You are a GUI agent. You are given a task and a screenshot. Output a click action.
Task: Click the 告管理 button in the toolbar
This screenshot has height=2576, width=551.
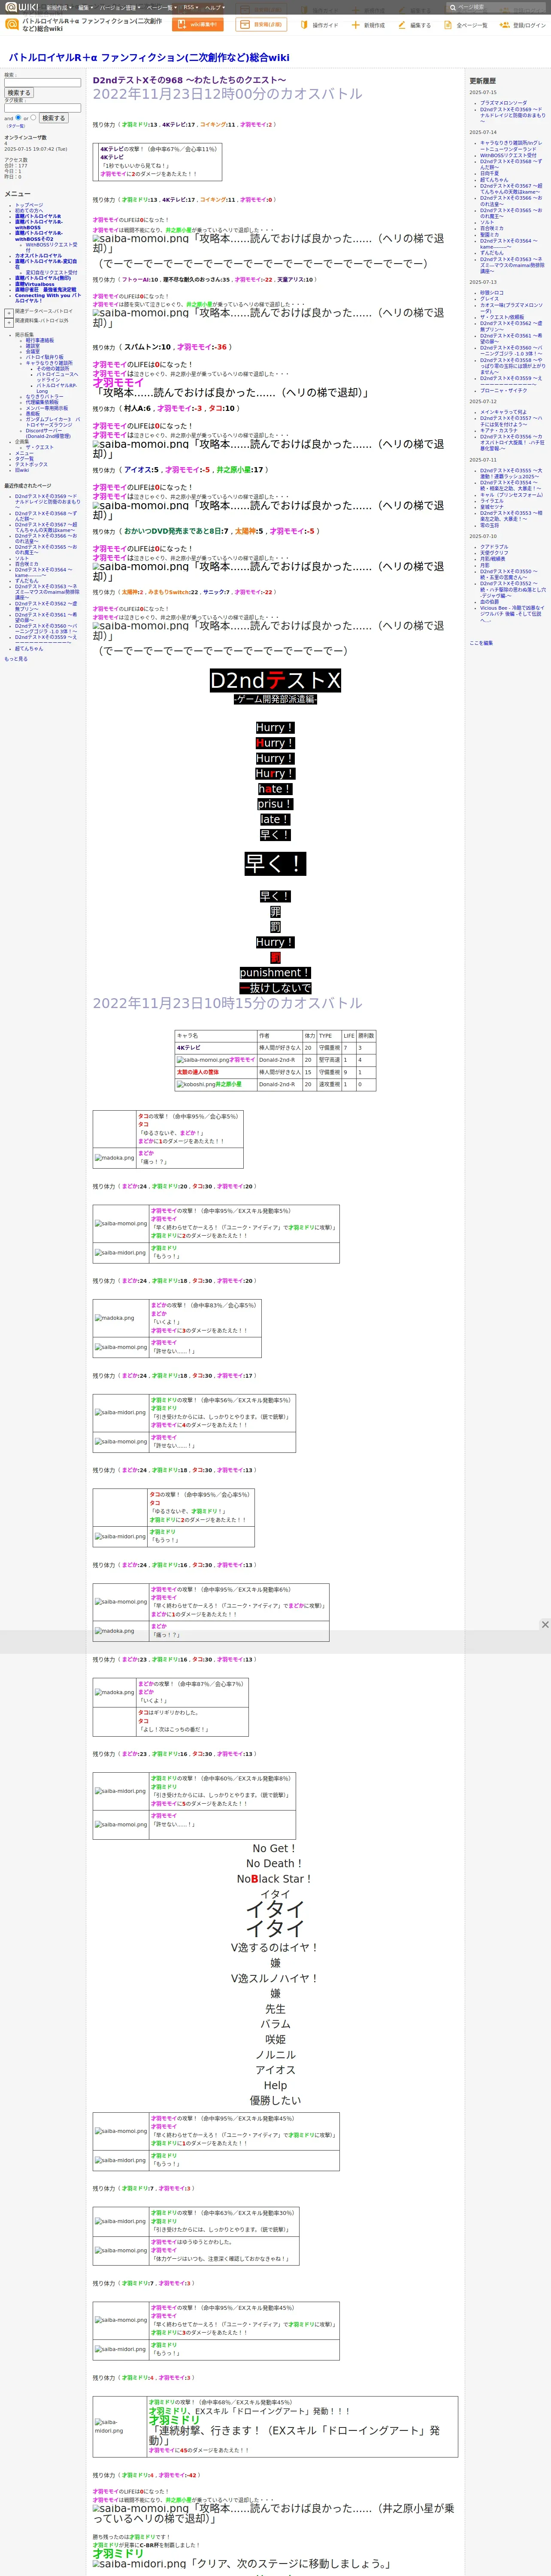point(261,25)
